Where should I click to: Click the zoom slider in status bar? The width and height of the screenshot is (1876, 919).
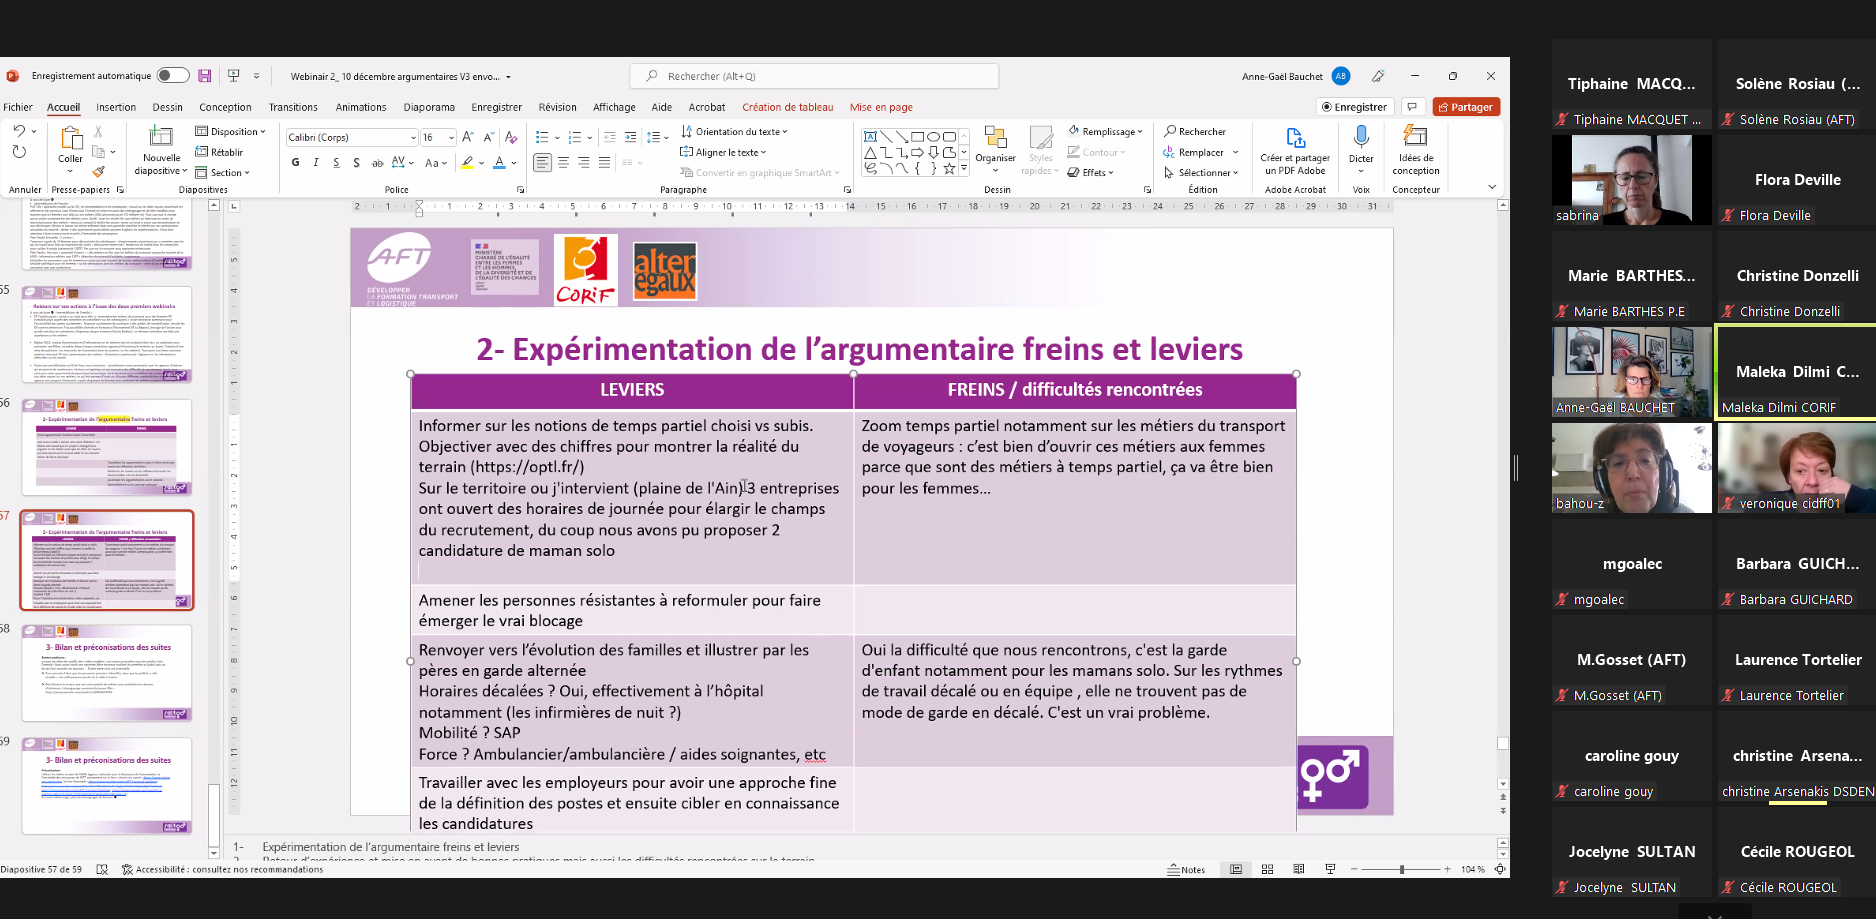click(1401, 869)
